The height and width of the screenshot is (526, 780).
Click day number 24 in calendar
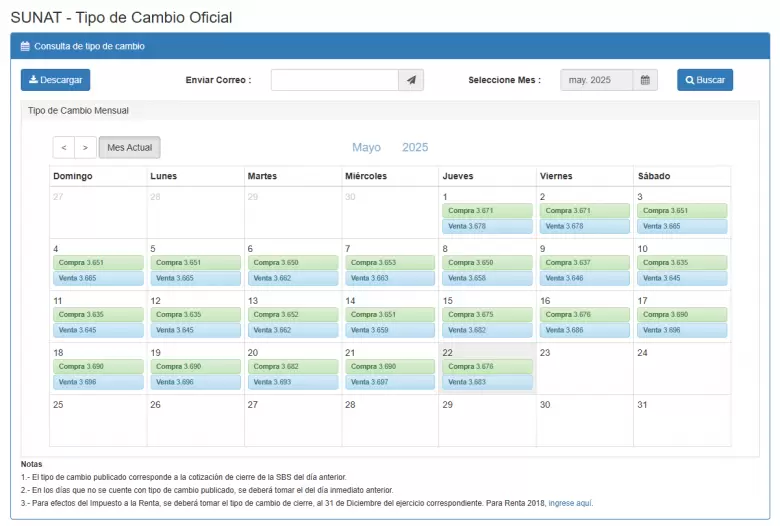(x=642, y=353)
